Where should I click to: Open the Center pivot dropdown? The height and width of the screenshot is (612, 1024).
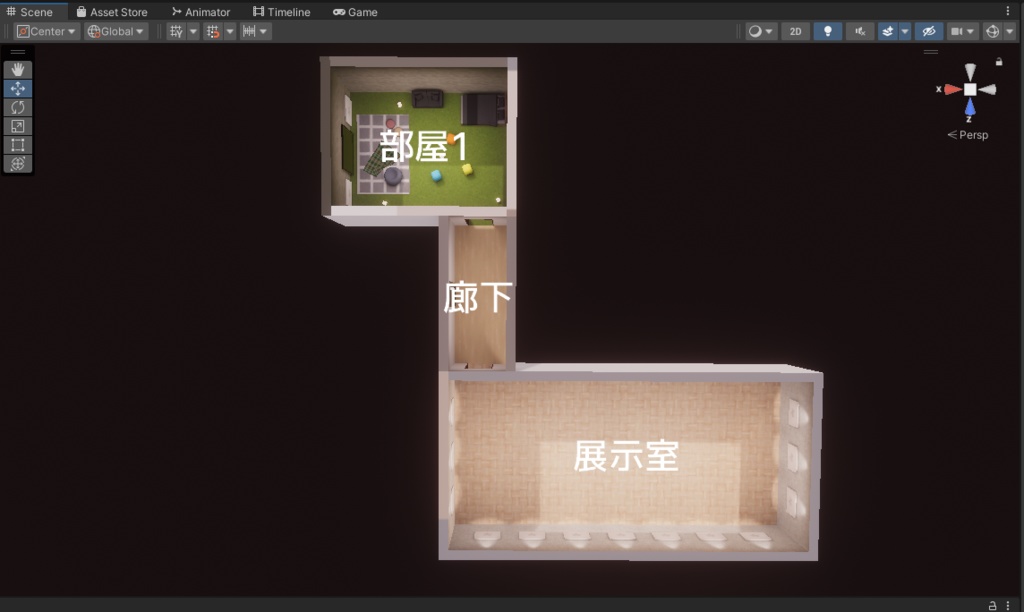[x=44, y=31]
